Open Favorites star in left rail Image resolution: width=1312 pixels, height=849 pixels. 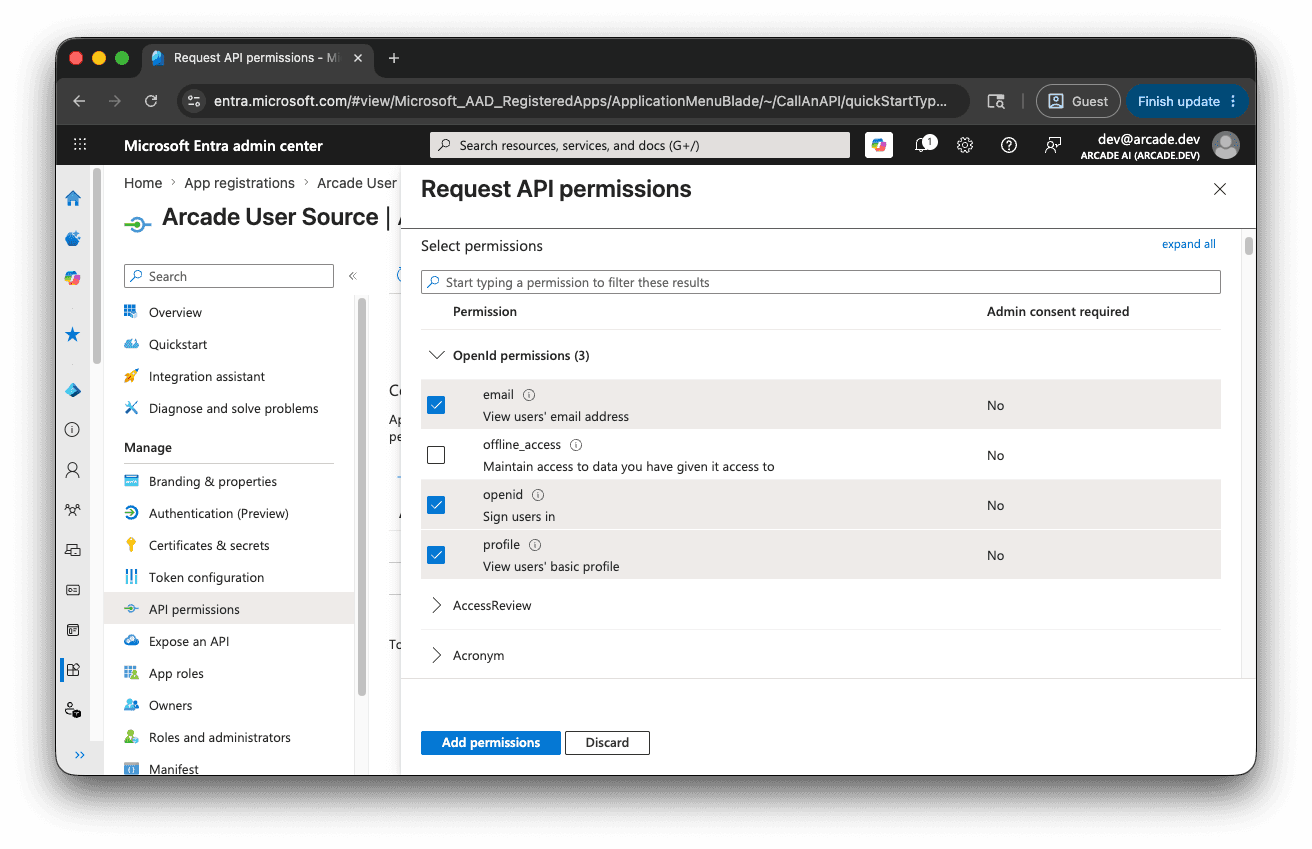73,334
